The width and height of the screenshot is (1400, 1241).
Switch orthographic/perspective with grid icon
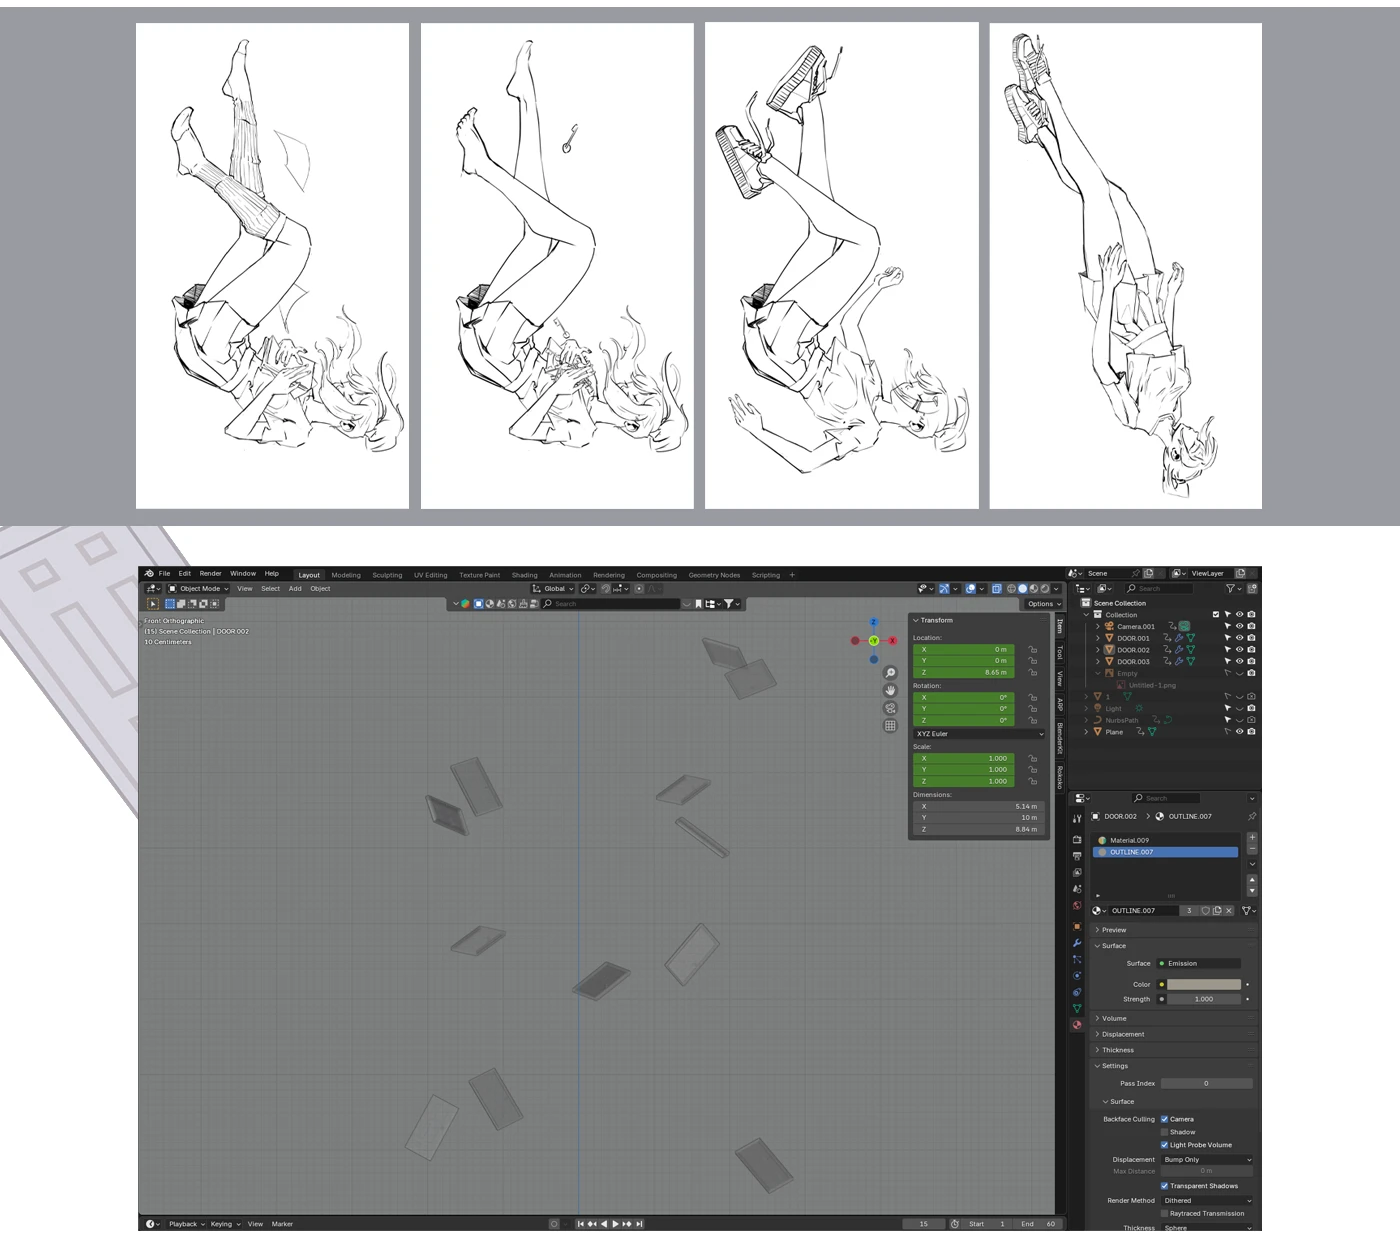tap(890, 726)
